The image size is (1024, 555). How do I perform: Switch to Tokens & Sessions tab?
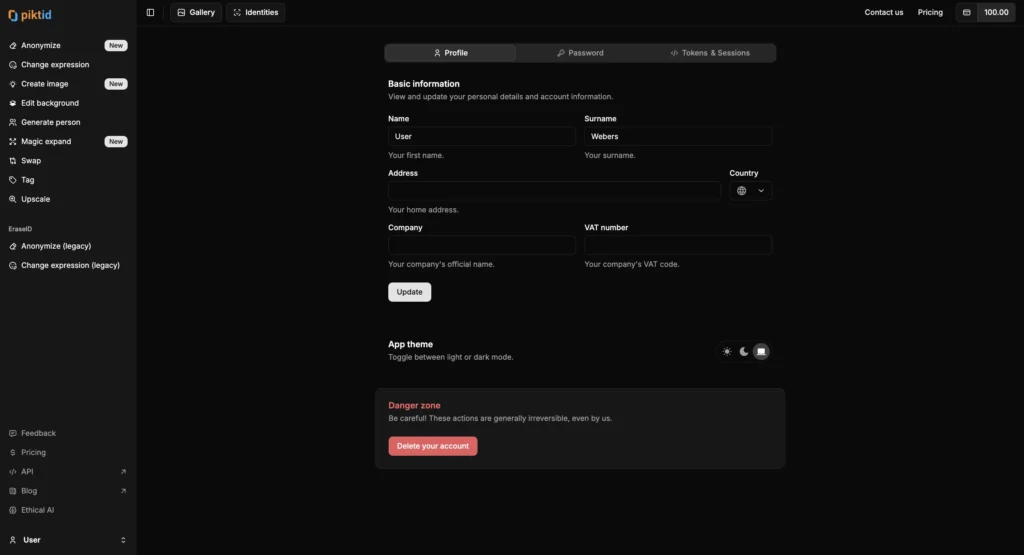tap(710, 53)
